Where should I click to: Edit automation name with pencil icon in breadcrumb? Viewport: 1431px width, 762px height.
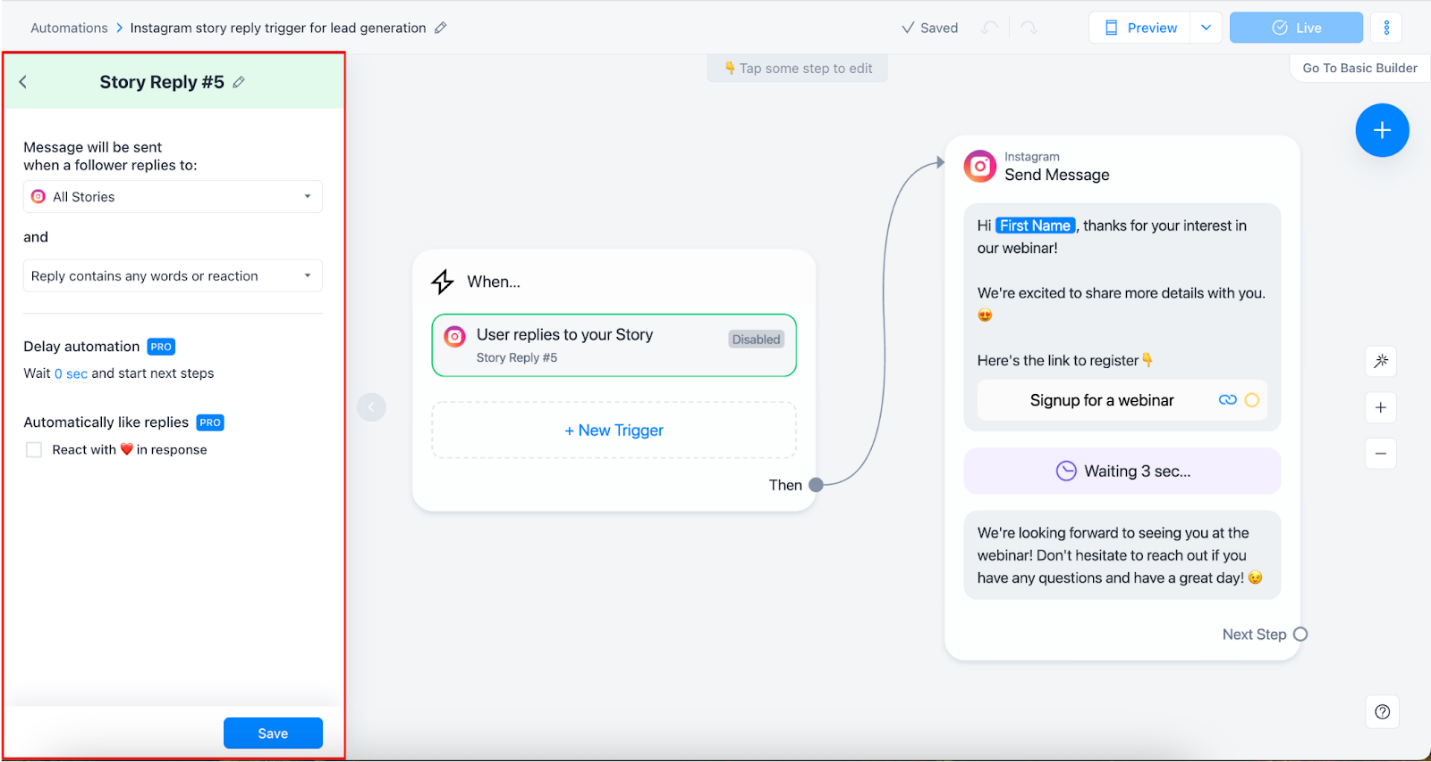(x=441, y=28)
